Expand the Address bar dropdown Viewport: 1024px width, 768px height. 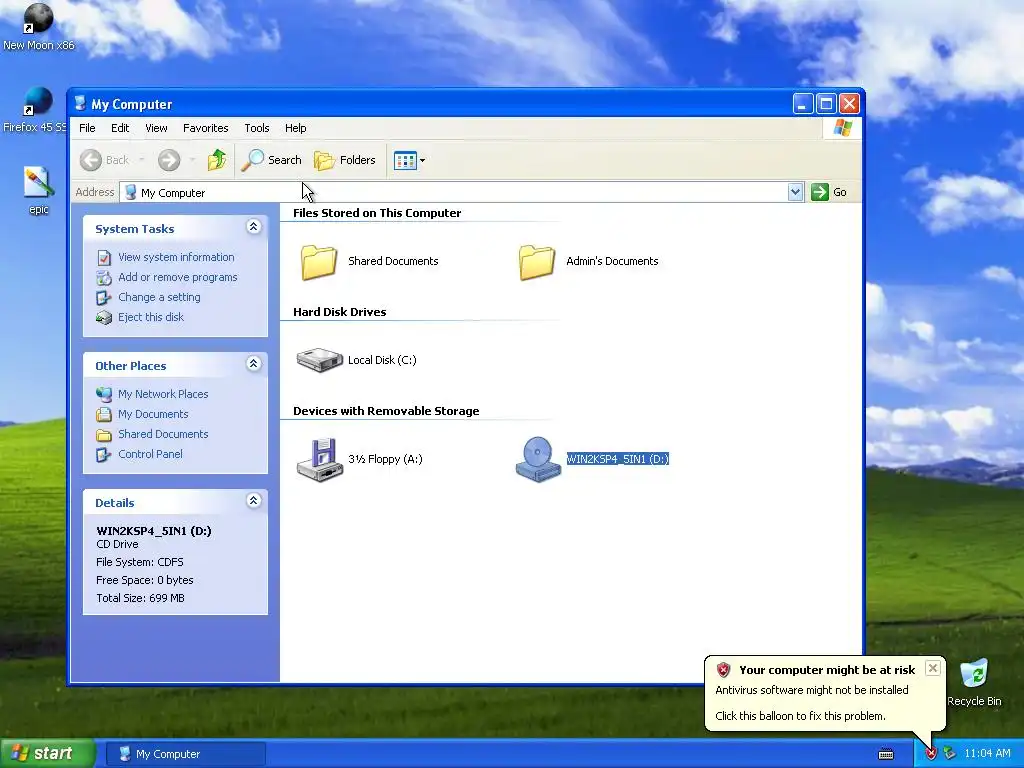coord(795,192)
